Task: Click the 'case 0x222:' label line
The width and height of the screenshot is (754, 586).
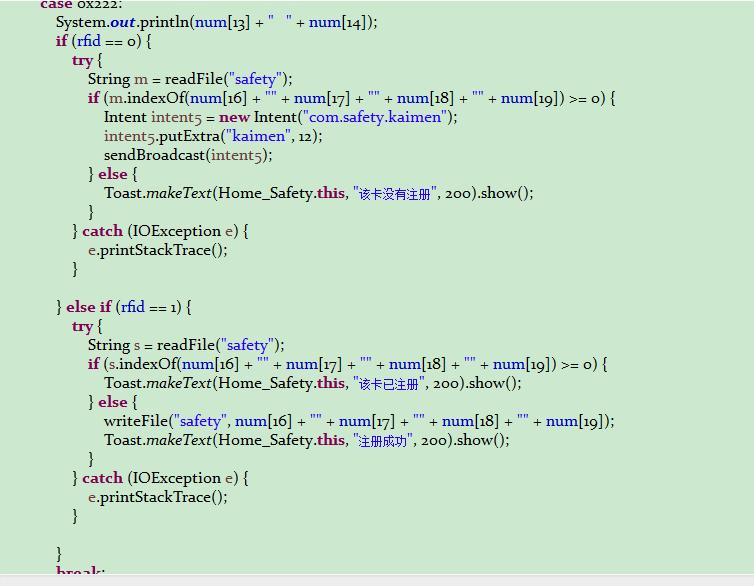Action: tap(81, 5)
